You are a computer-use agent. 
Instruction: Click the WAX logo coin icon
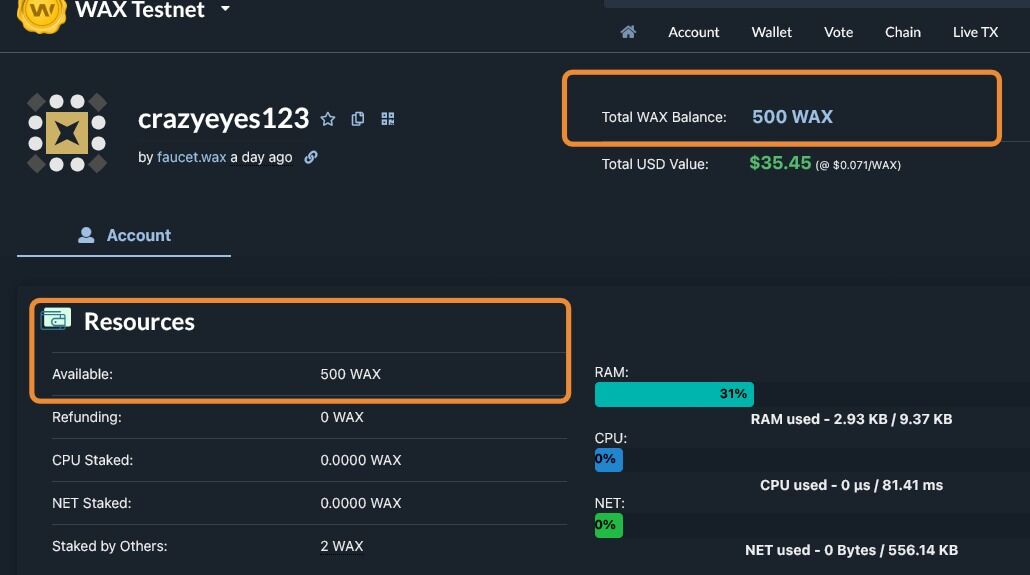pos(42,12)
